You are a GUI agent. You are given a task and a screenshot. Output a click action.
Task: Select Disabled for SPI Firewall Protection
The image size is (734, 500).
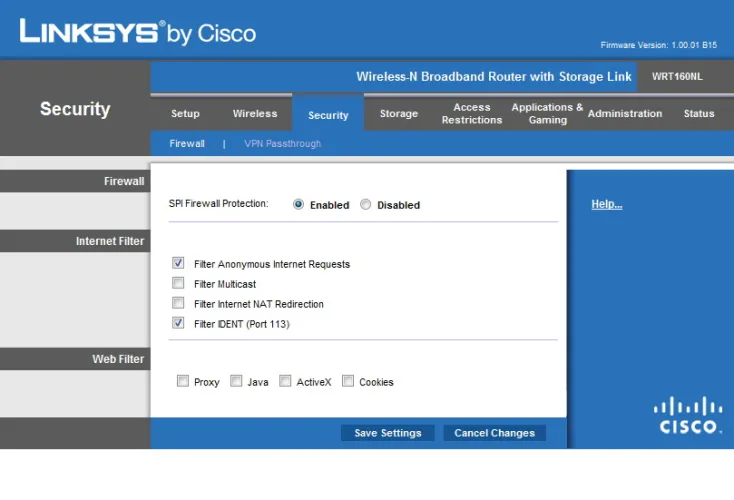(366, 205)
